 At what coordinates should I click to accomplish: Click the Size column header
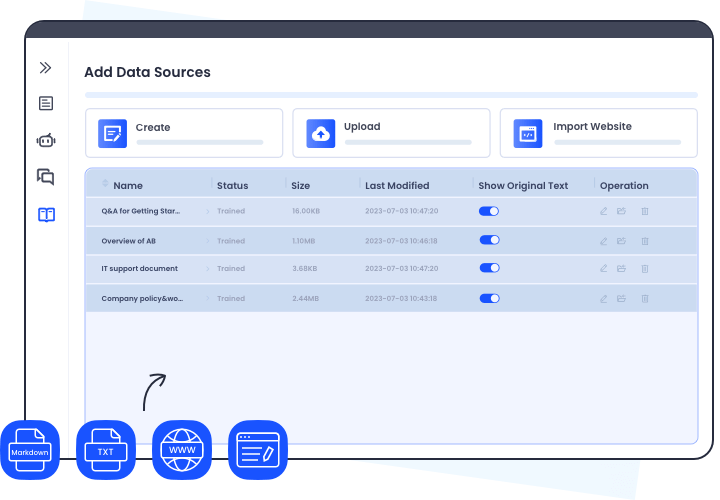point(300,185)
